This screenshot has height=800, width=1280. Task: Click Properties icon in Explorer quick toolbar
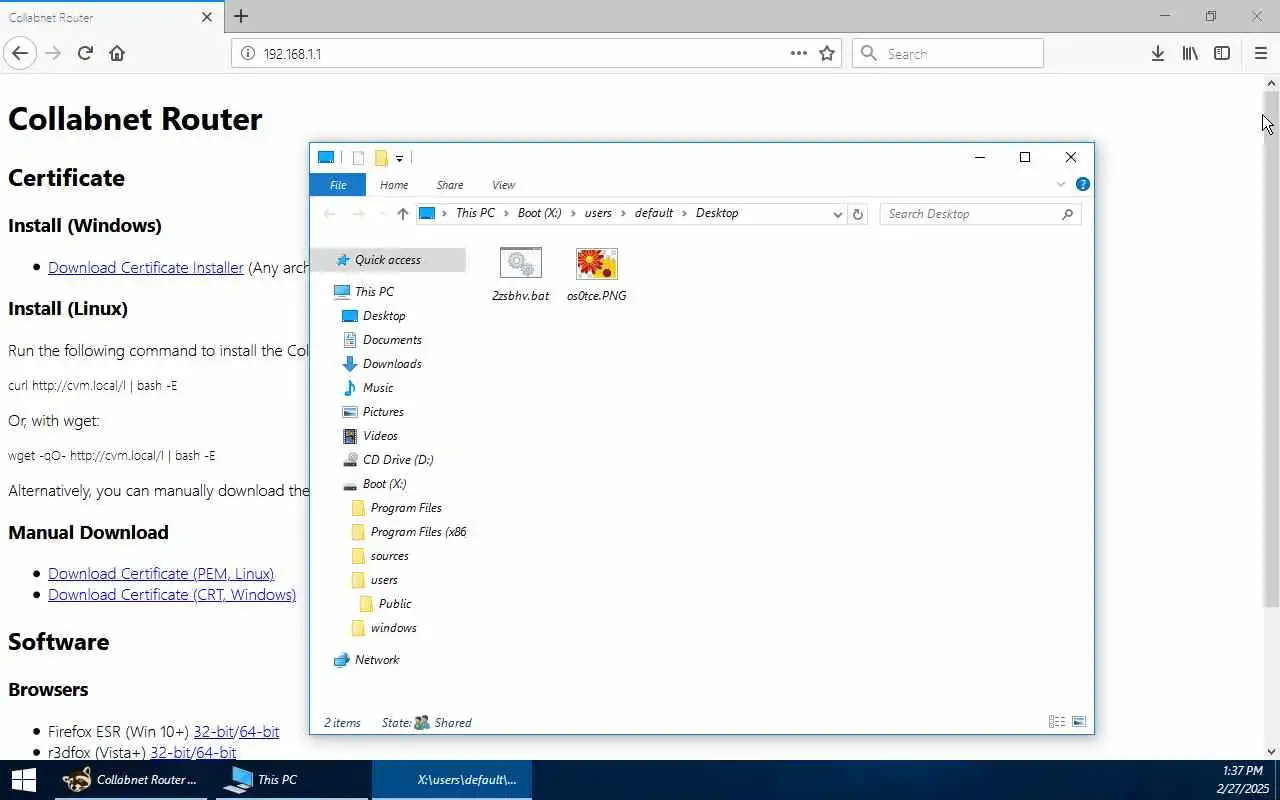tap(358, 157)
